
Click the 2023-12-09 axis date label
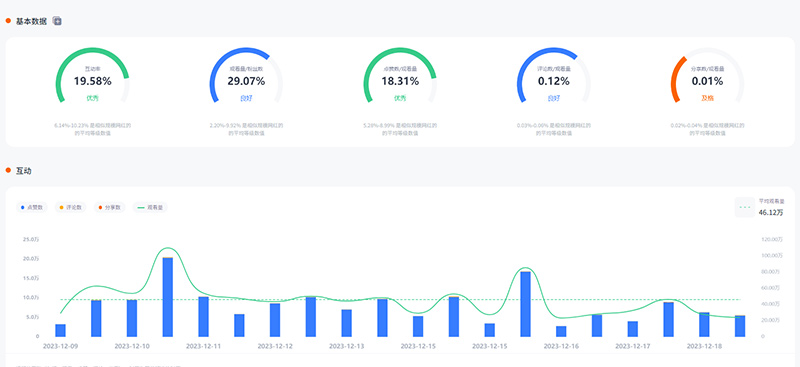coord(60,346)
